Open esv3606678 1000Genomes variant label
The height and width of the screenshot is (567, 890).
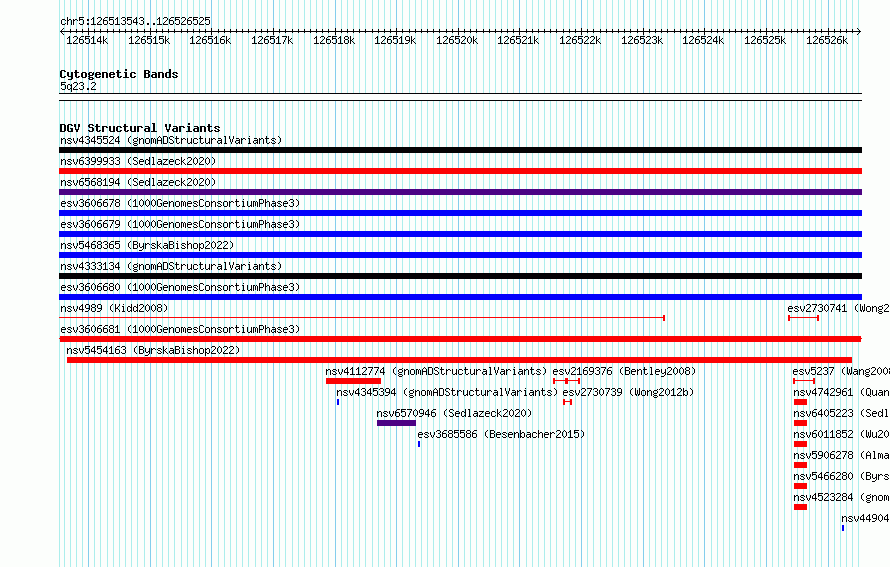coord(180,203)
